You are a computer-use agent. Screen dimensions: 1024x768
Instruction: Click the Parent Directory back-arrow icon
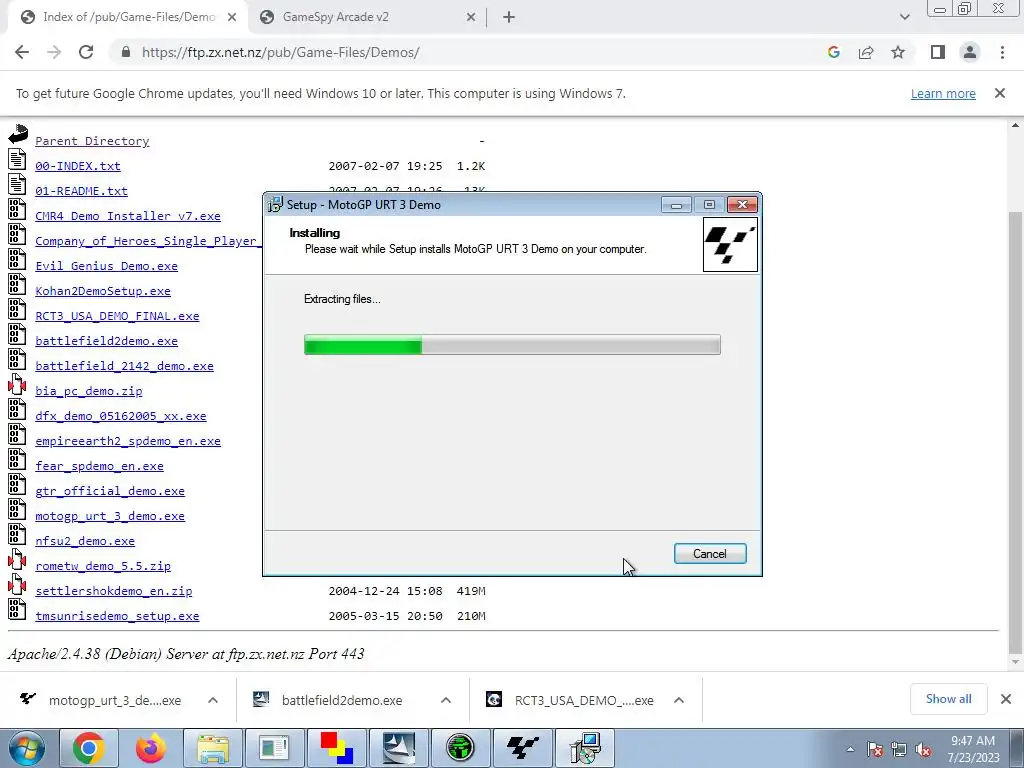click(18, 134)
